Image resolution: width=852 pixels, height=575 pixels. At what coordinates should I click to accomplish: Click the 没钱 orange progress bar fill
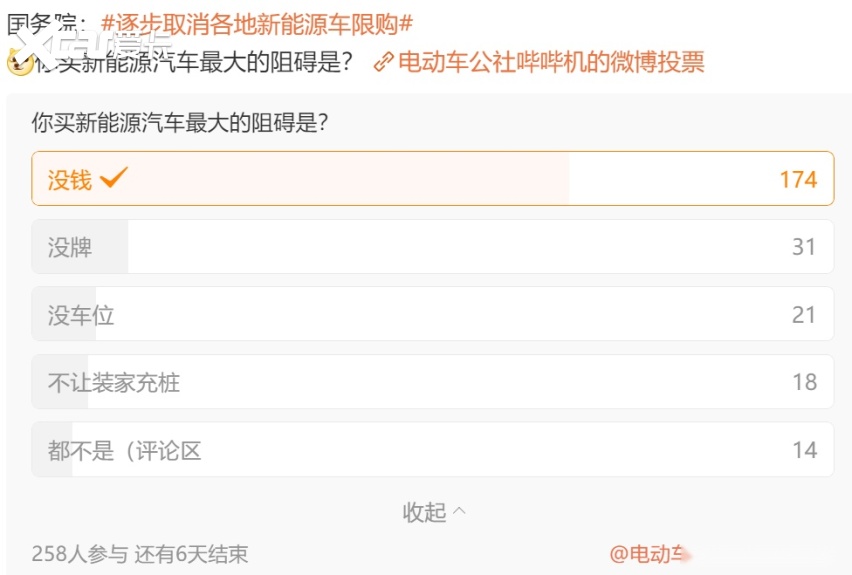pyautogui.click(x=300, y=178)
